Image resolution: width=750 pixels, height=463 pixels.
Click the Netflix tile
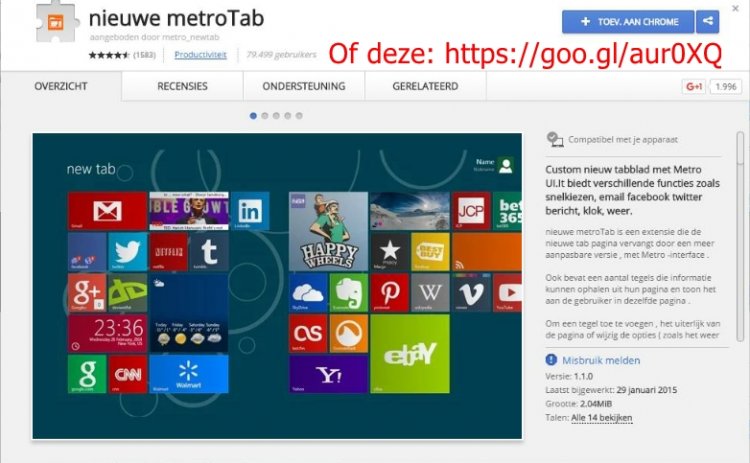pyautogui.click(x=168, y=252)
